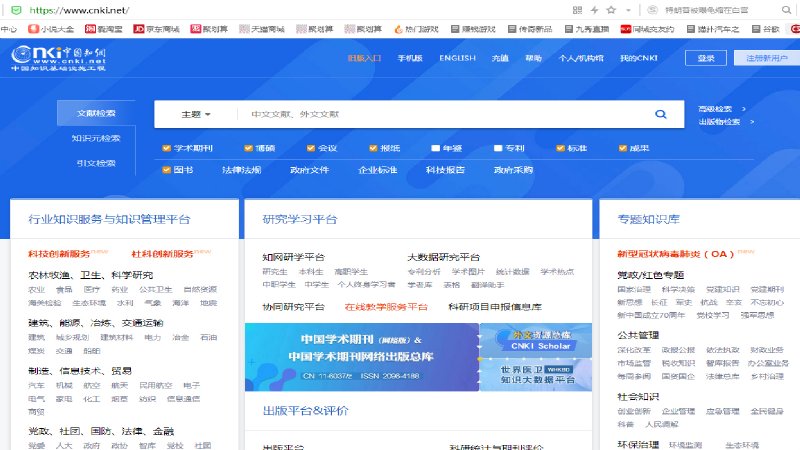
Task: Open the 企业标准 link
Action: click(x=378, y=170)
